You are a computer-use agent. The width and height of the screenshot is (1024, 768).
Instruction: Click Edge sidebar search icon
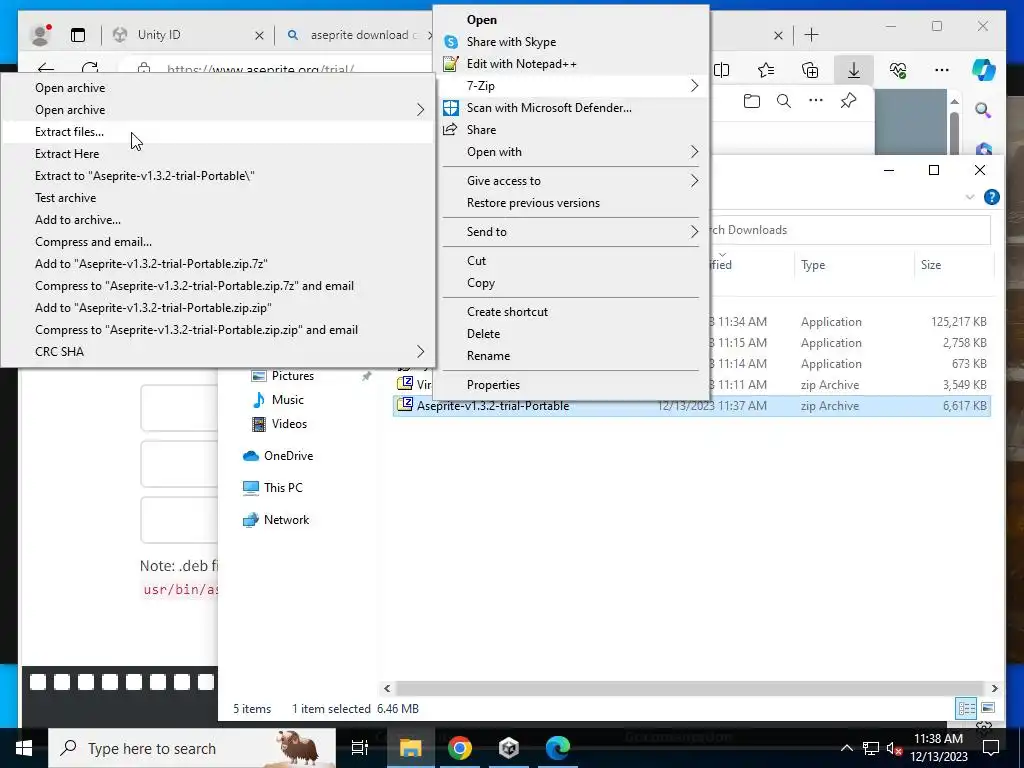[x=983, y=110]
